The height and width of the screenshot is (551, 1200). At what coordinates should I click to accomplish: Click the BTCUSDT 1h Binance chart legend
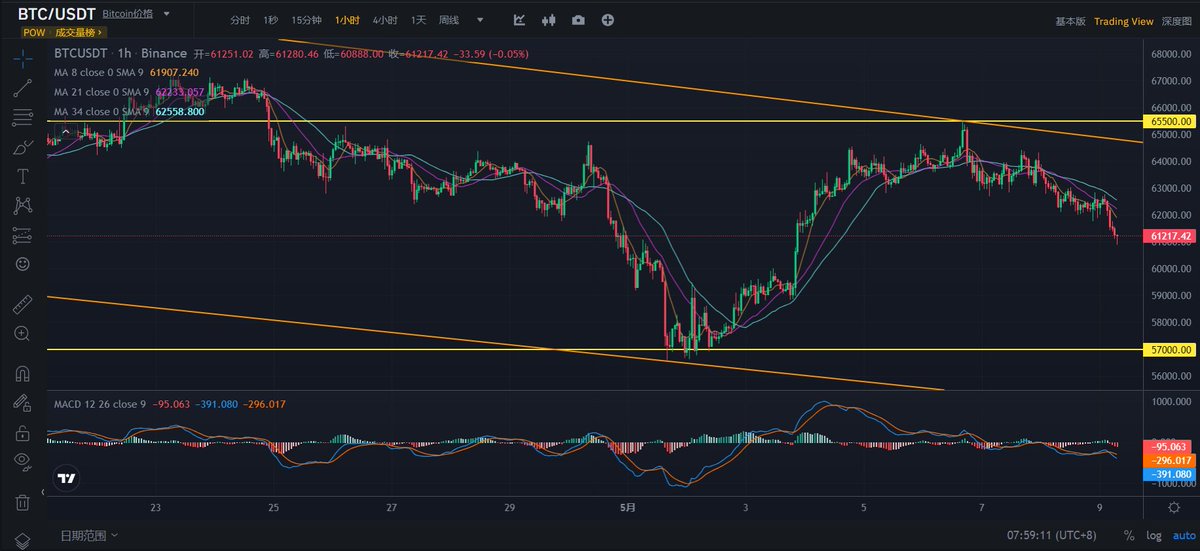(x=120, y=54)
